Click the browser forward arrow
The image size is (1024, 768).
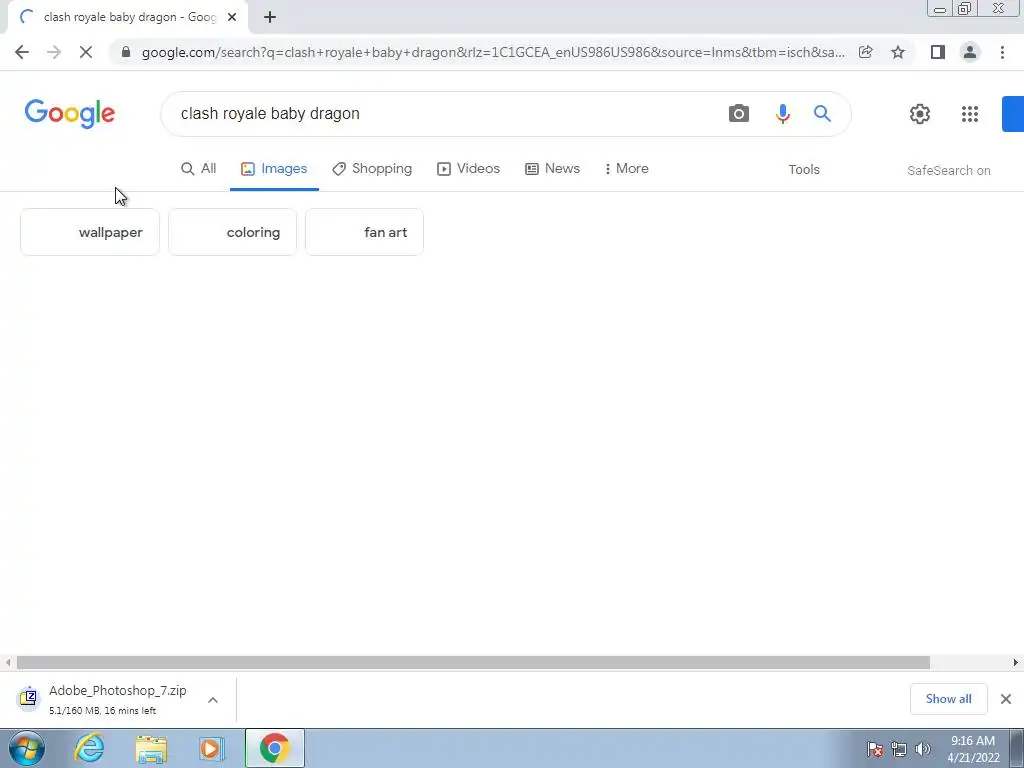pyautogui.click(x=54, y=52)
